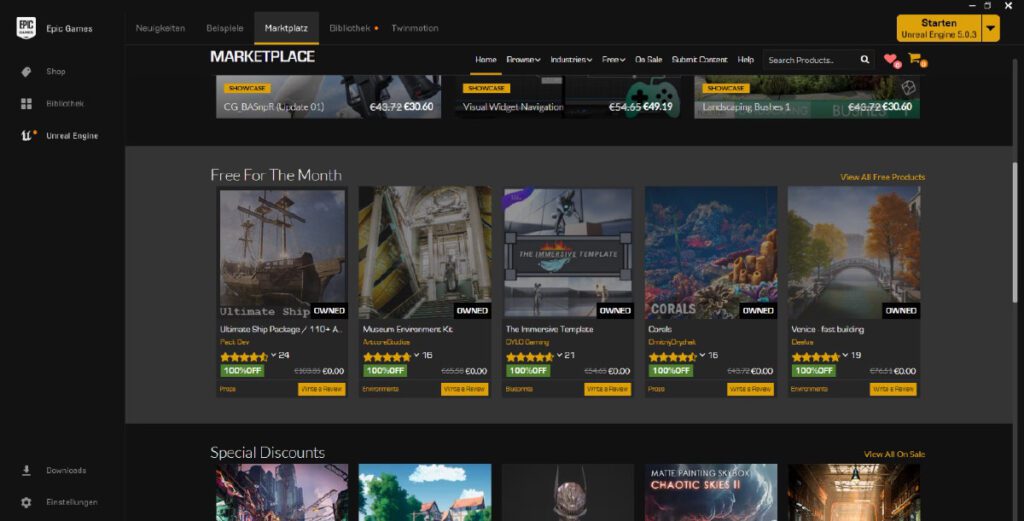Write a Review for Ultimate Ship Package
Viewport: 1024px width, 521px height.
(x=321, y=389)
